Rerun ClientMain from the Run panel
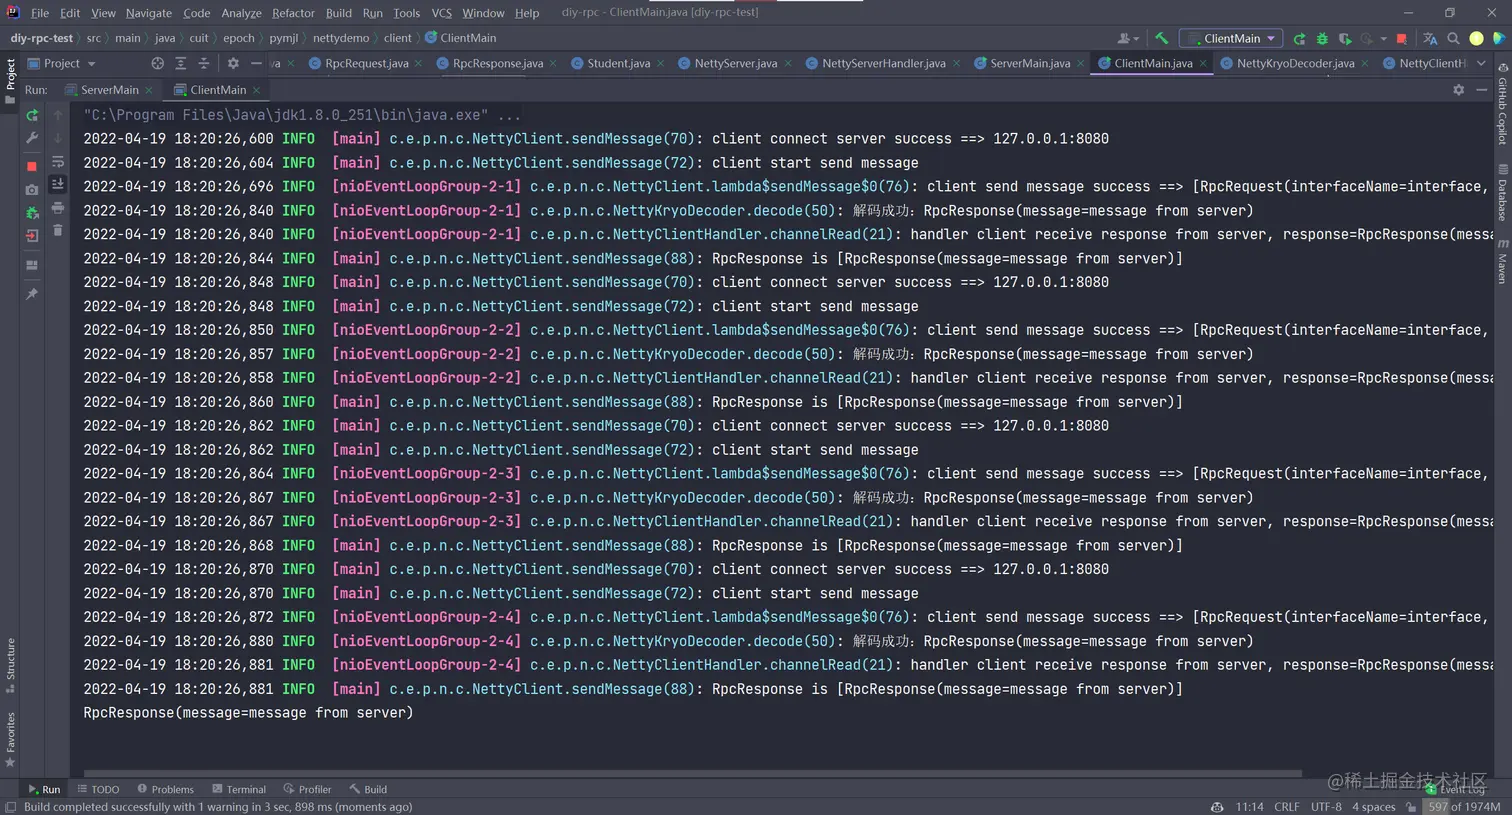 click(x=32, y=115)
